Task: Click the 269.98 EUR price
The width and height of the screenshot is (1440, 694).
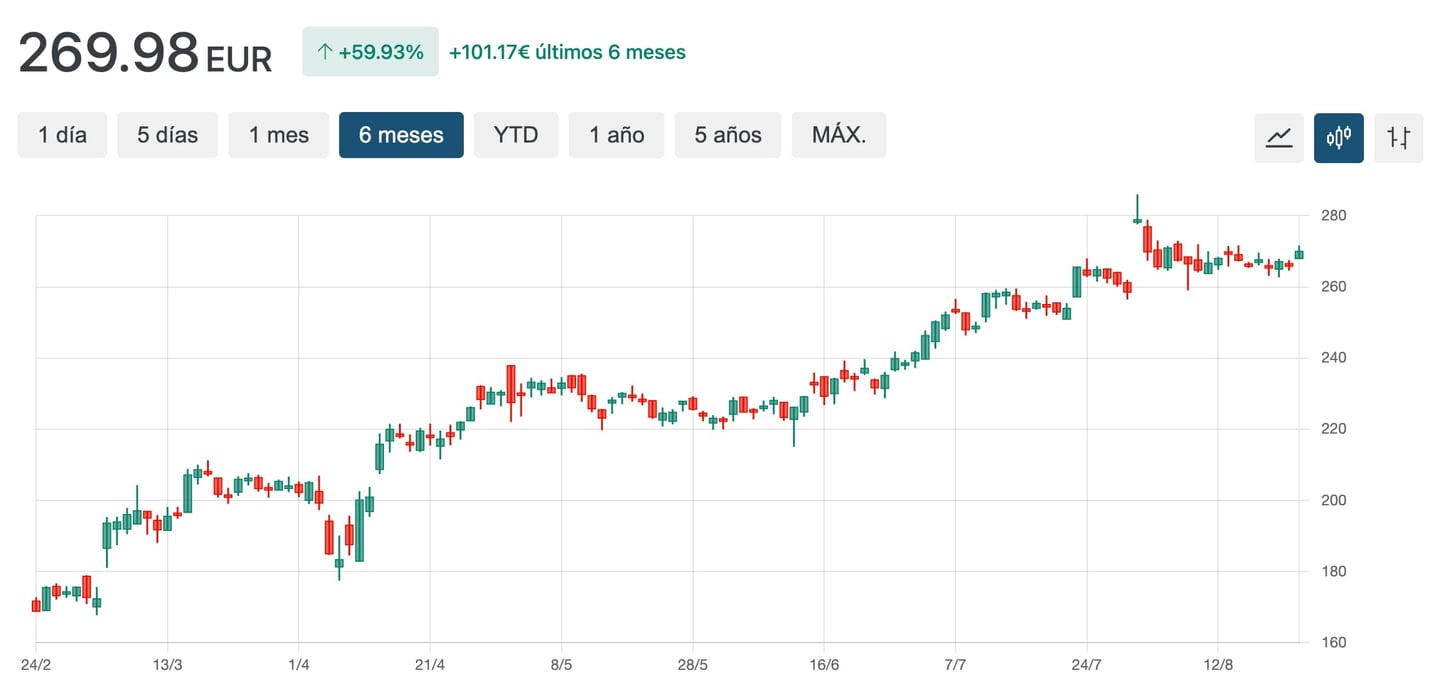Action: pyautogui.click(x=145, y=53)
